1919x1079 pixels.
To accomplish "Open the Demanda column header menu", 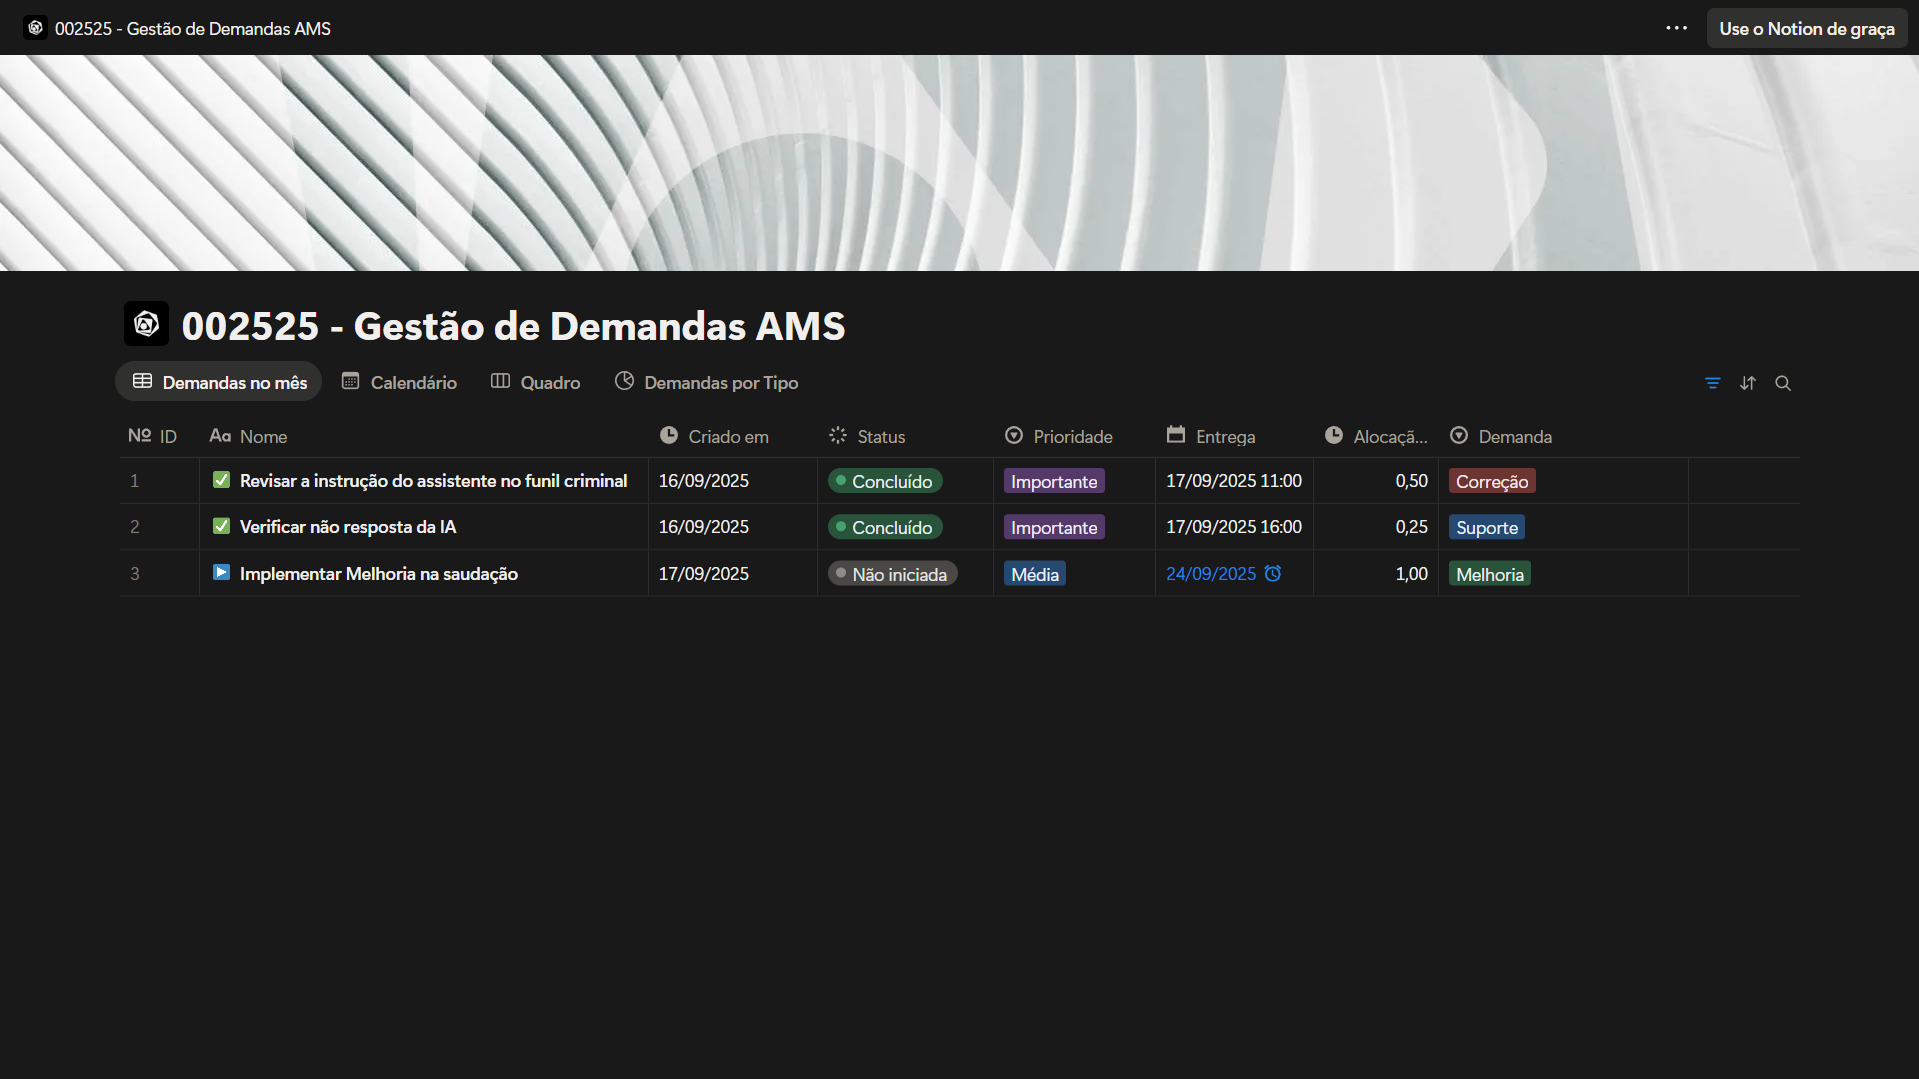I will 1514,436.
